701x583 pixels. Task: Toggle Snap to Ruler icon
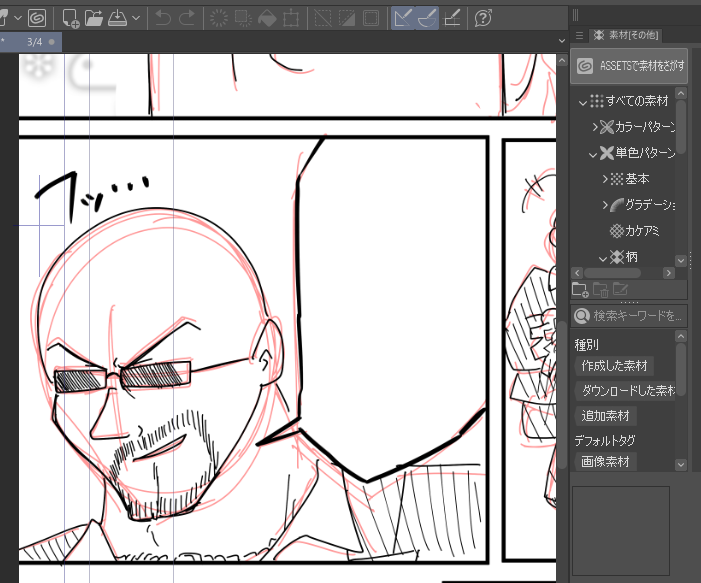pos(403,18)
